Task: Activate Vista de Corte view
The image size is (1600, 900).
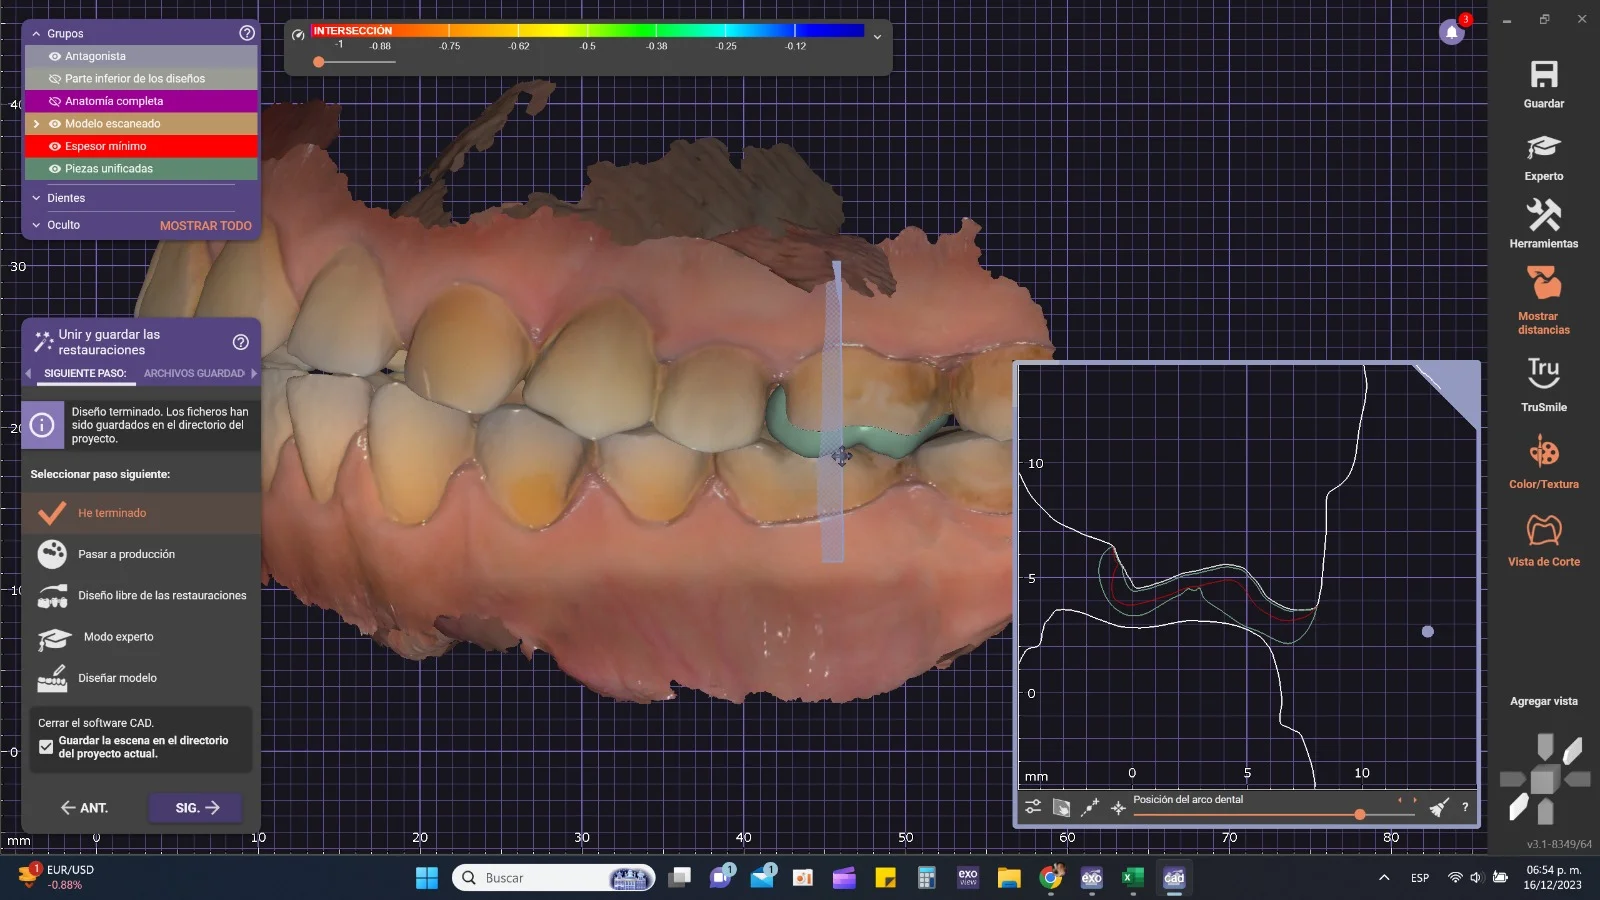Action: 1543,530
